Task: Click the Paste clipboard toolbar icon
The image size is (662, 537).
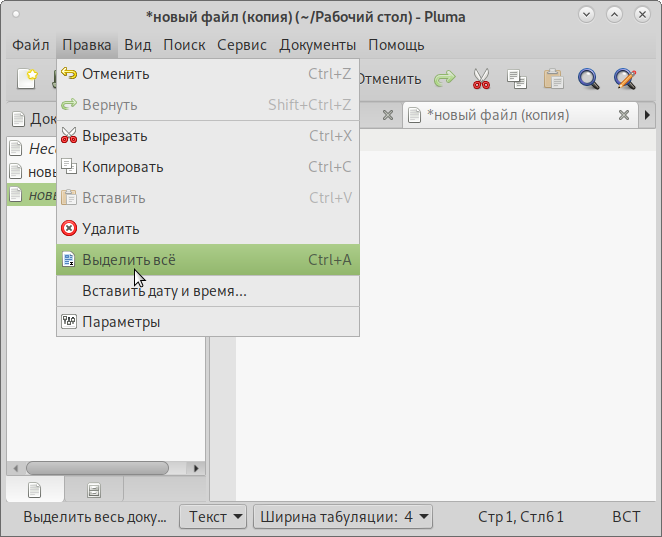Action: point(552,78)
